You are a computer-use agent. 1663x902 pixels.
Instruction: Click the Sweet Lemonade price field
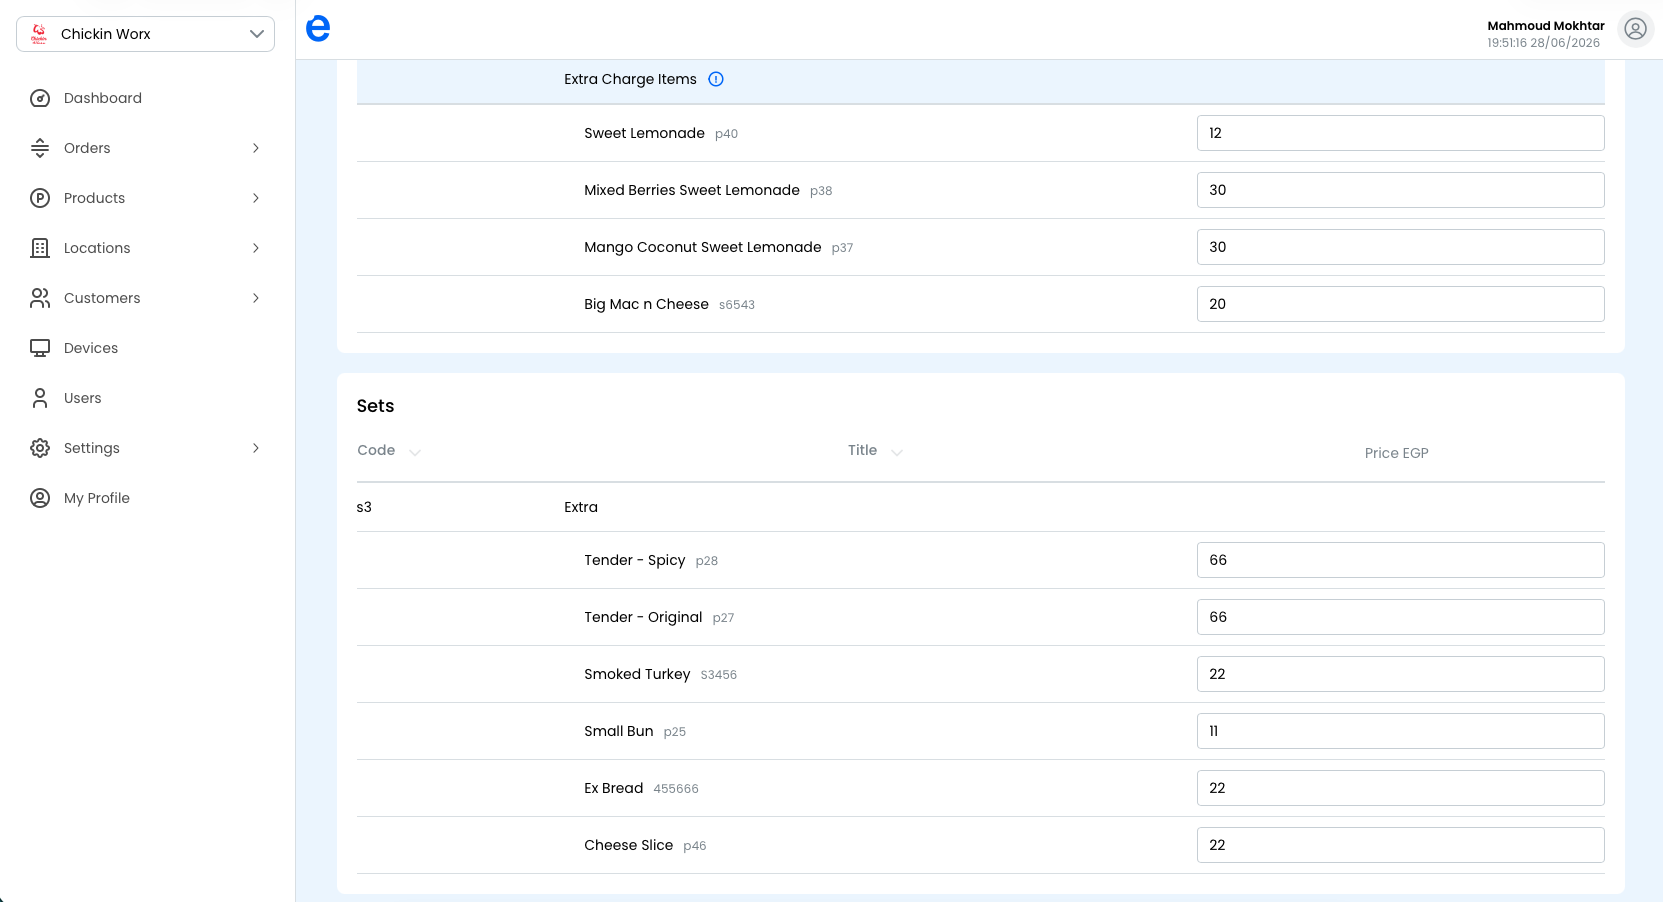tap(1400, 133)
